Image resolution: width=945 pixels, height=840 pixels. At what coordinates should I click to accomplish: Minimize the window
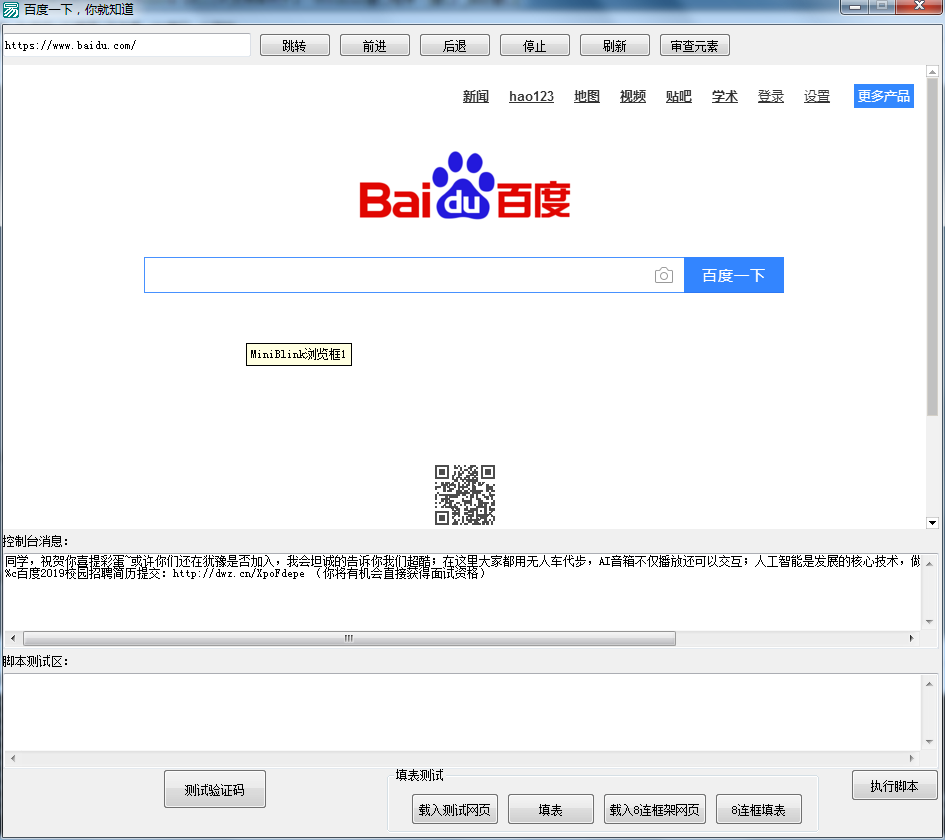[x=855, y=6]
